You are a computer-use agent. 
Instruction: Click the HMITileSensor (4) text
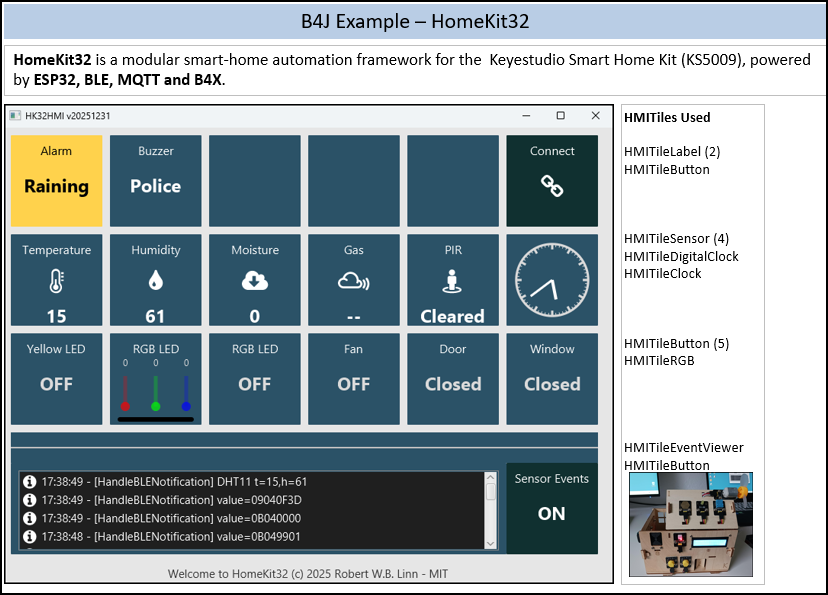(676, 239)
